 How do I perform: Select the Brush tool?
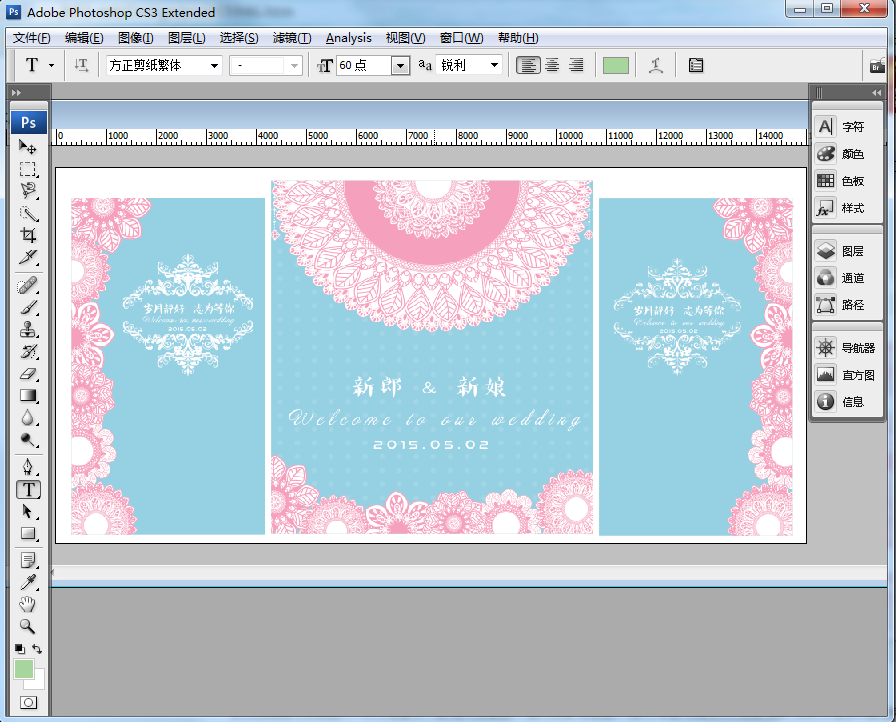(x=27, y=307)
